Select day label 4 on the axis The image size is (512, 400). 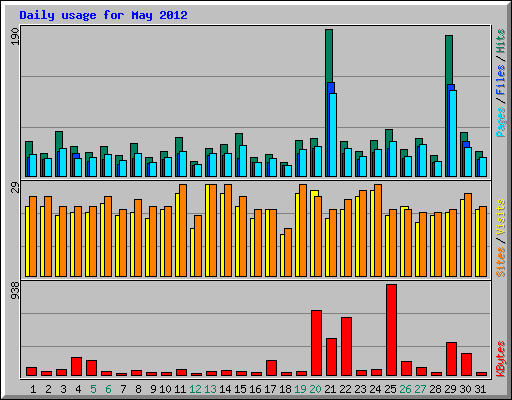click(x=78, y=389)
